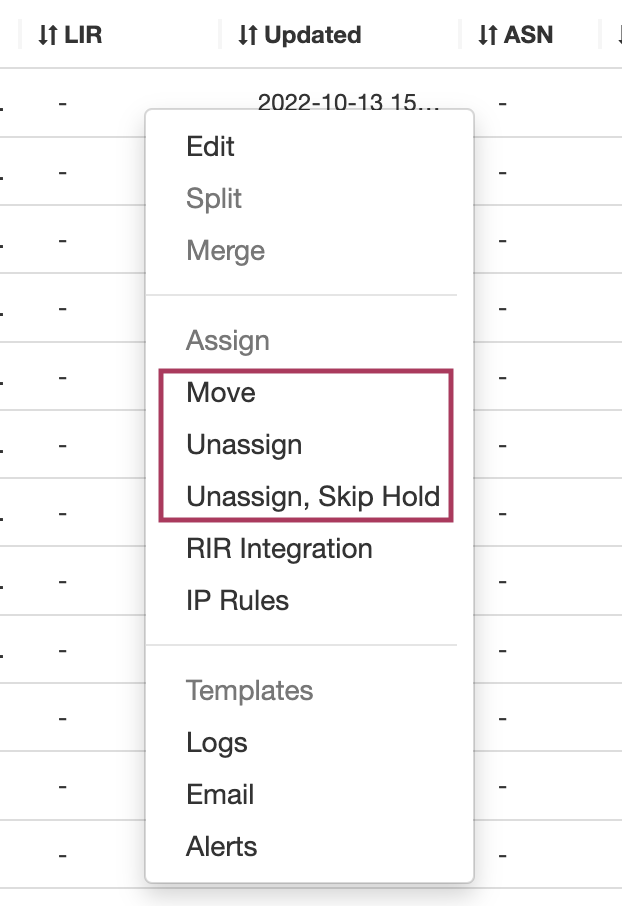The image size is (622, 906).
Task: Click the sort arrows icon beside LIR
Action: (48, 36)
